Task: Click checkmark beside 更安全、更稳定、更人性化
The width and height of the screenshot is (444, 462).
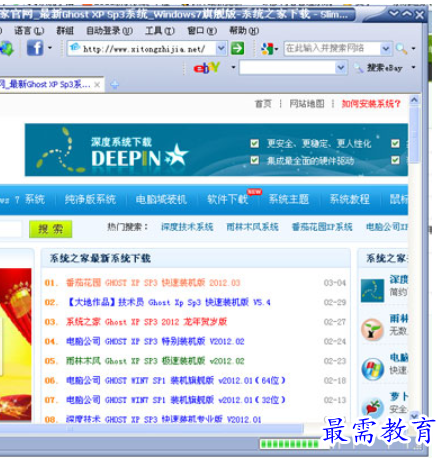Action: coord(255,143)
